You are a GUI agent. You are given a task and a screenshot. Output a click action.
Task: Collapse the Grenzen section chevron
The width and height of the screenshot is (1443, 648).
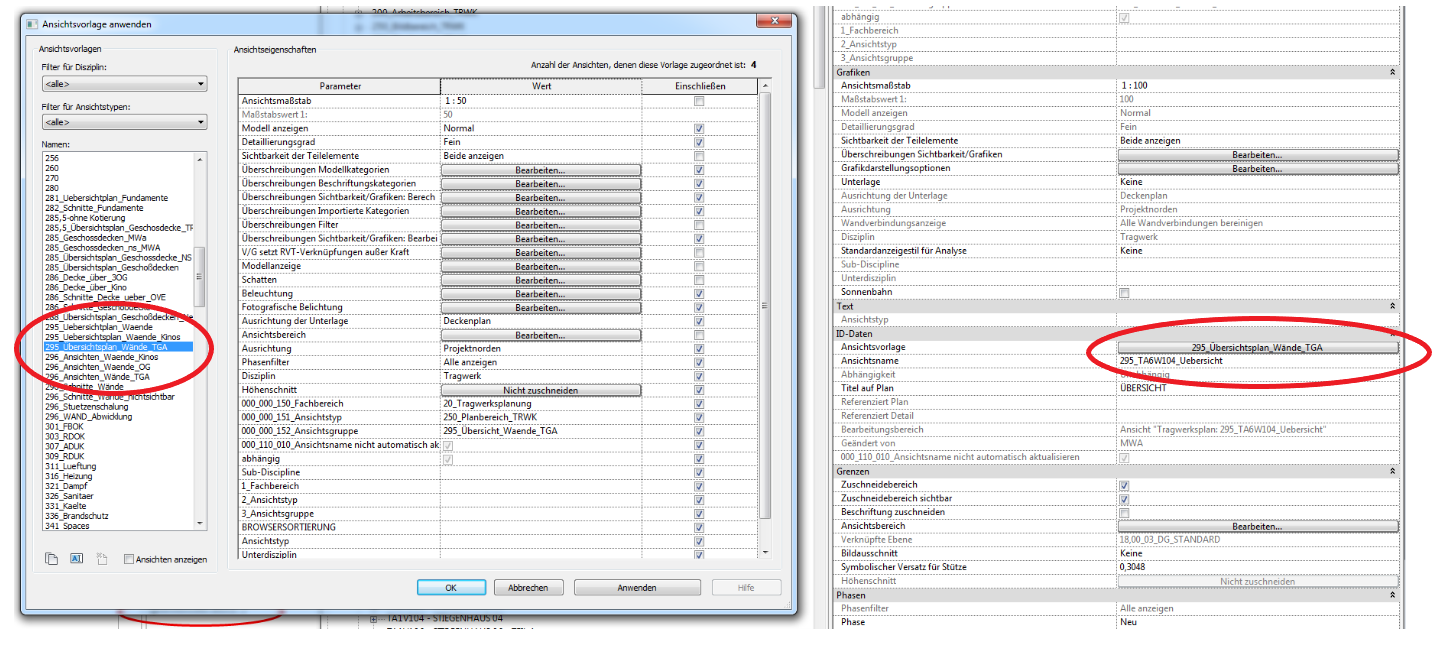pyautogui.click(x=1392, y=471)
